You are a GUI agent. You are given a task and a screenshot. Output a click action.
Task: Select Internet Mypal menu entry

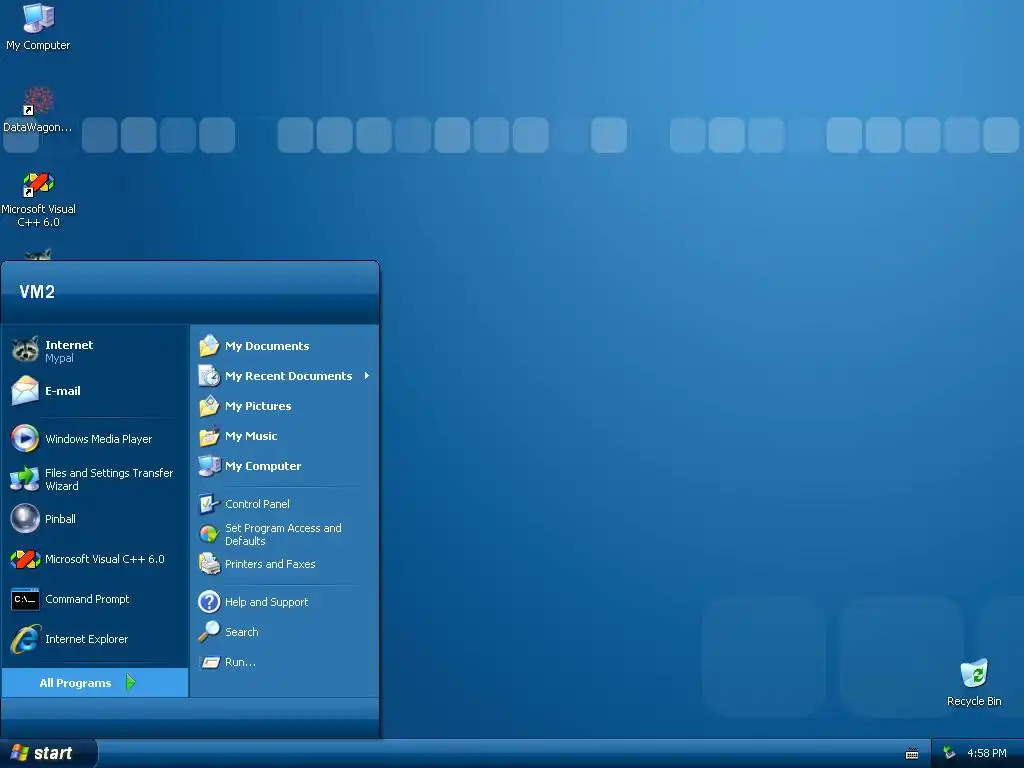(x=95, y=351)
